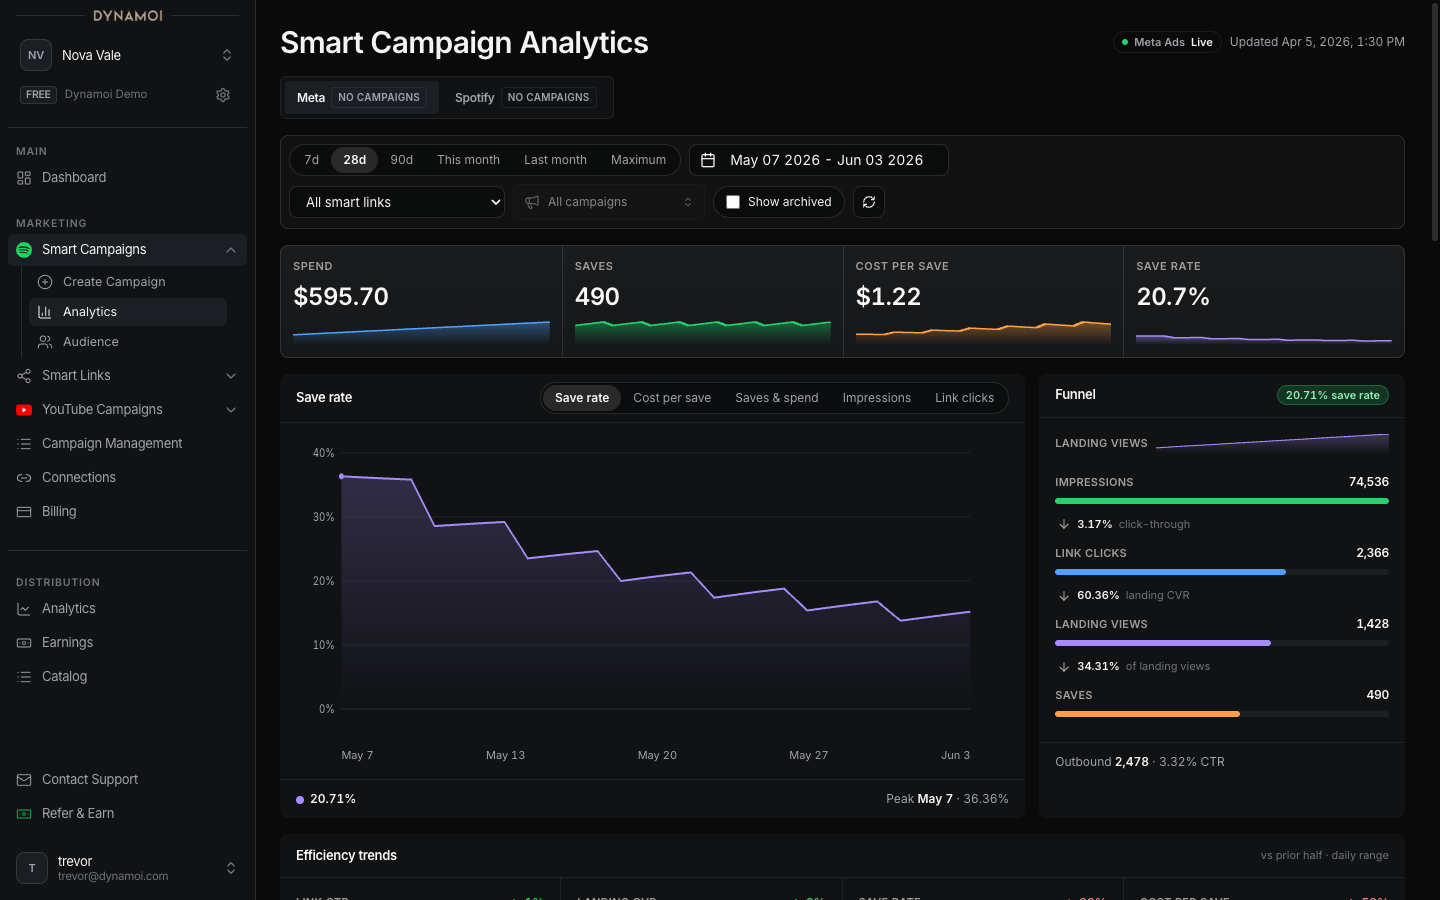Click the calendar icon in date range
The image size is (1440, 900).
point(708,160)
